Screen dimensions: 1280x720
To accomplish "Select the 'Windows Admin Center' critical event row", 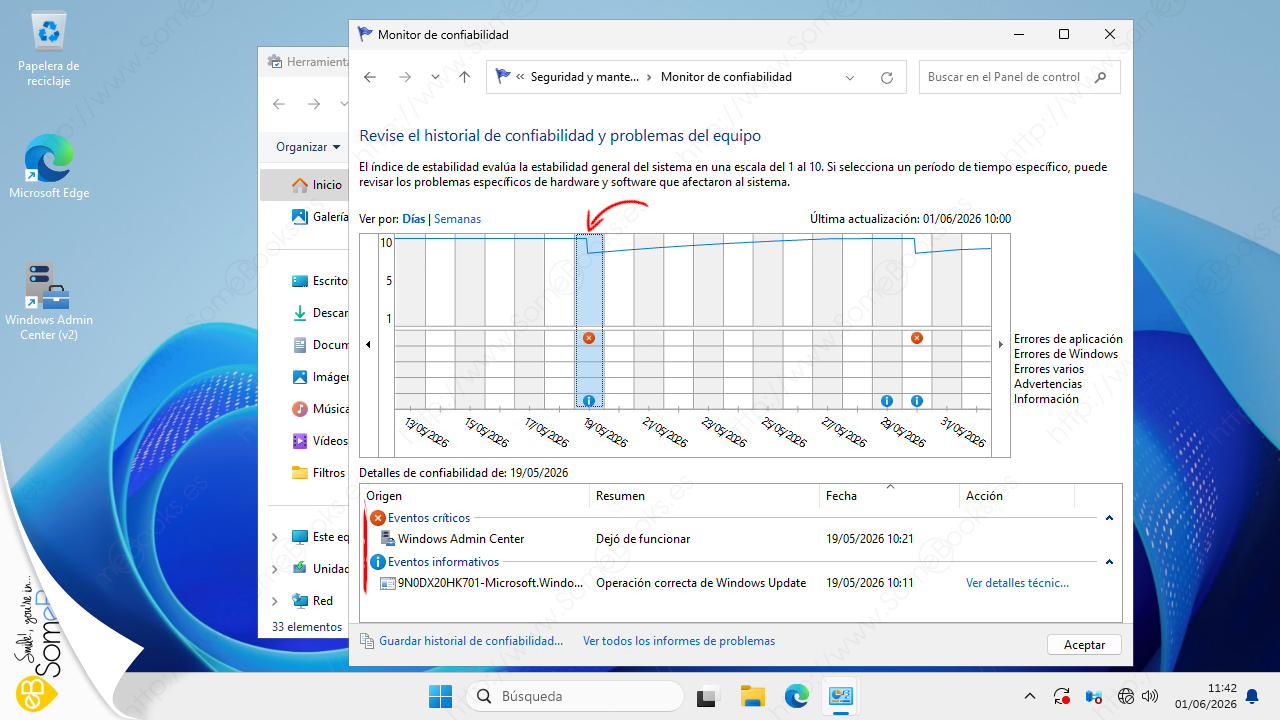I will 741,539.
